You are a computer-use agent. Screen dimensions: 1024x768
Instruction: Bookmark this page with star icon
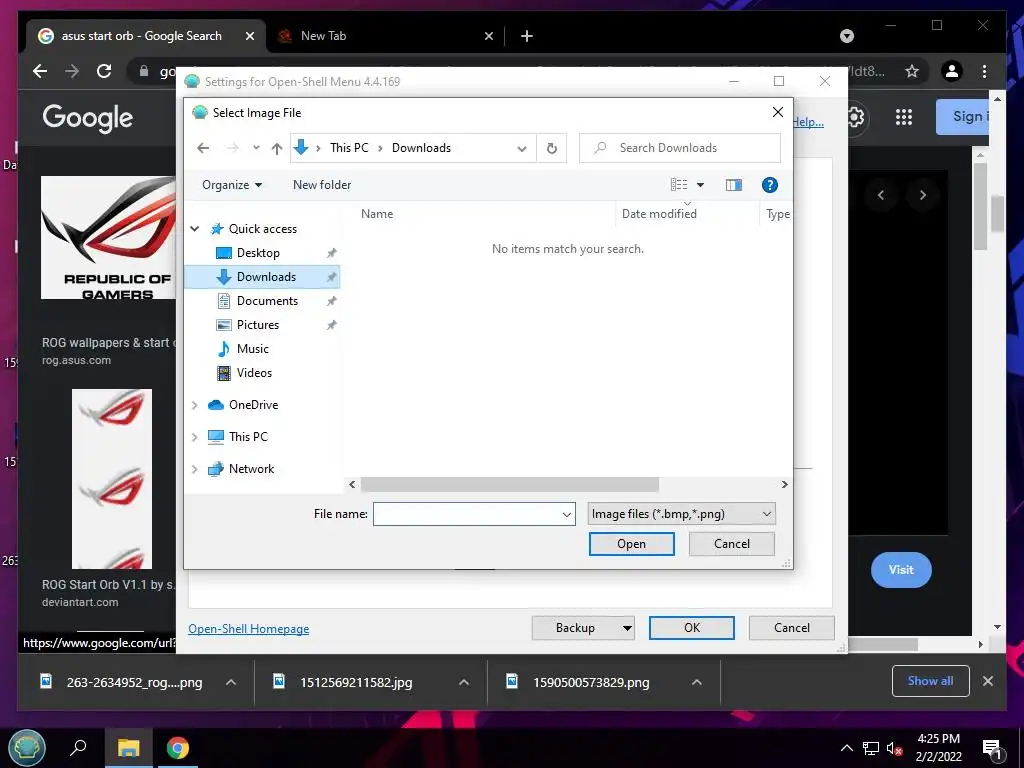point(912,71)
